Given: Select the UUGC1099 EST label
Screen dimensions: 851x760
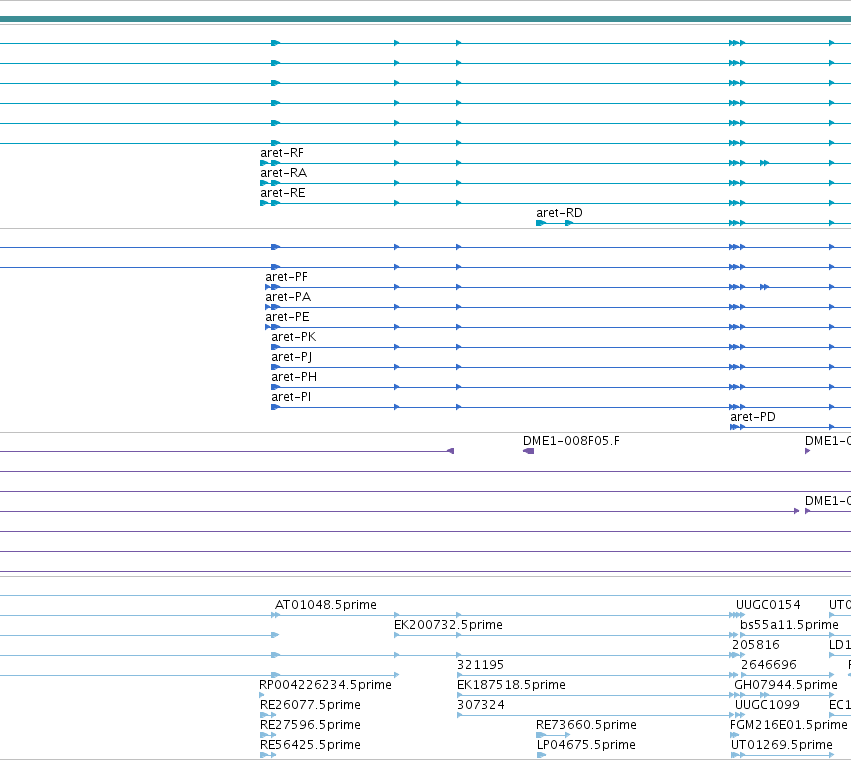Looking at the screenshot, I should point(767,705).
